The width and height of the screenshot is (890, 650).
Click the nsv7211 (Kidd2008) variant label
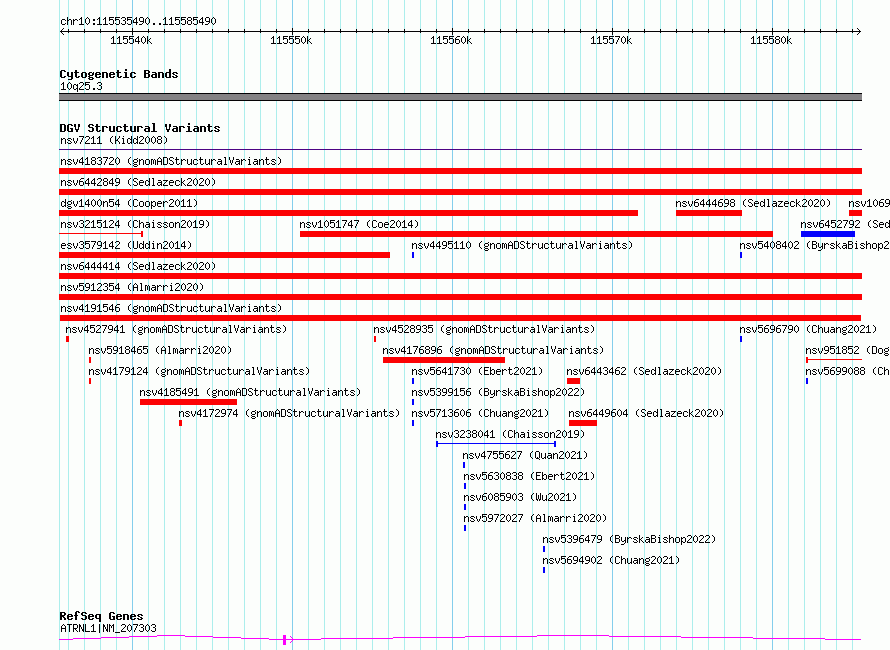[x=114, y=140]
